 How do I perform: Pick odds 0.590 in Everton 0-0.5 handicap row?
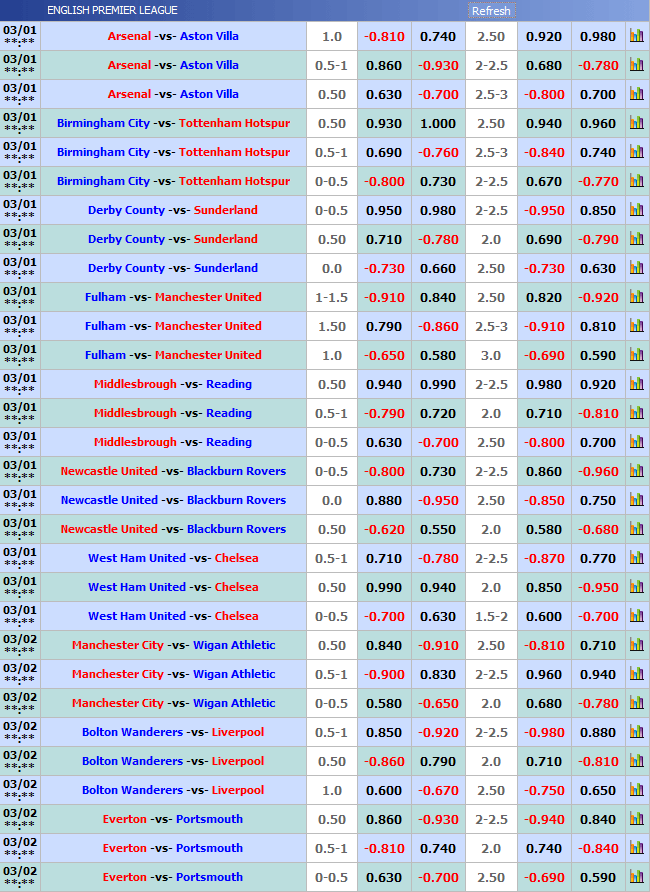coord(598,878)
